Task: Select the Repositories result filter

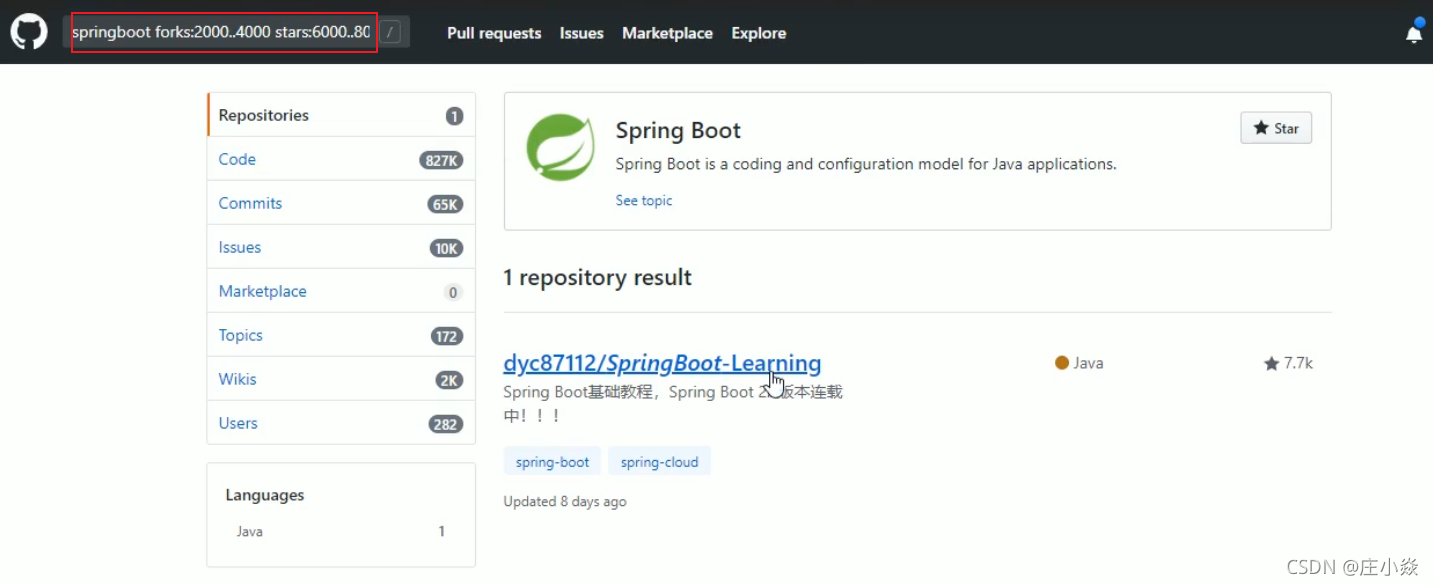Action: tap(341, 115)
